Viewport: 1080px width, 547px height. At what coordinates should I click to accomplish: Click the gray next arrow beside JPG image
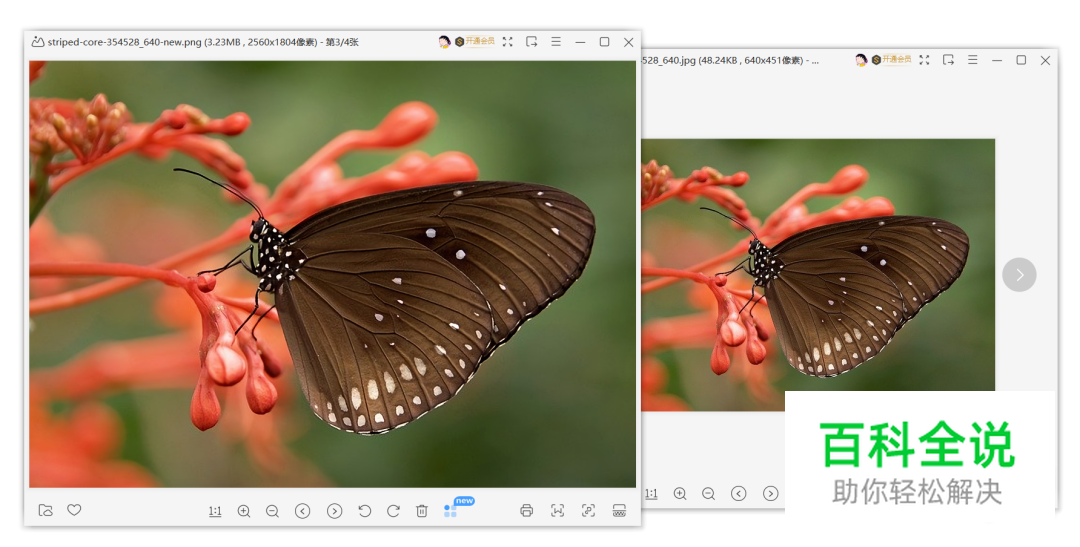(x=1019, y=274)
